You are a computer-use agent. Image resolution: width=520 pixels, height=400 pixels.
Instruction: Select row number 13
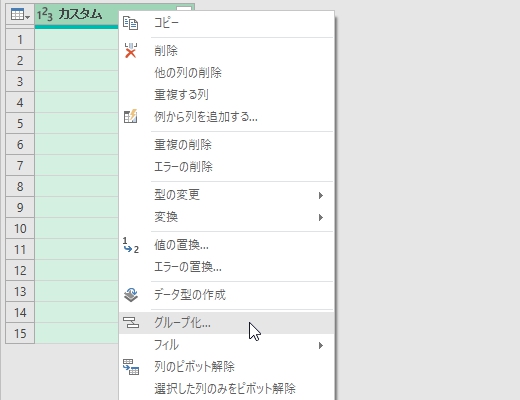click(20, 292)
